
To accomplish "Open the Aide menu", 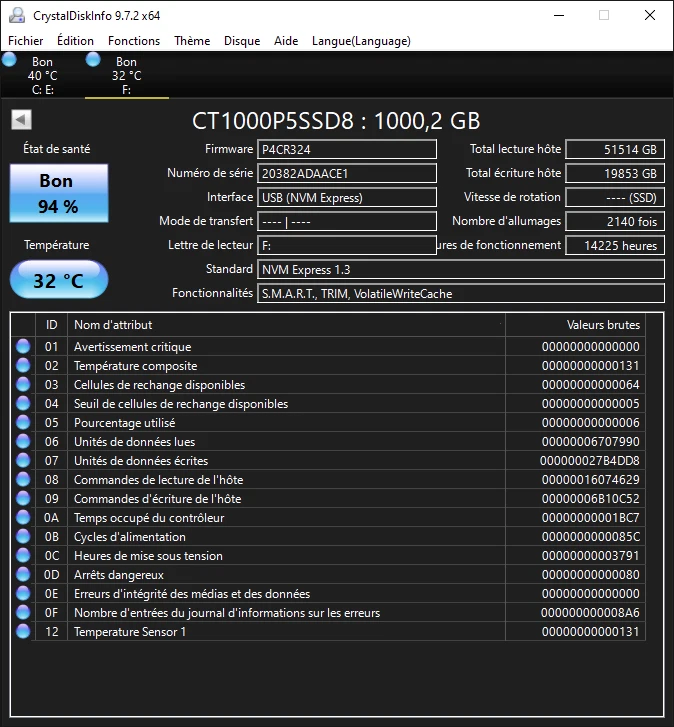I will (286, 41).
